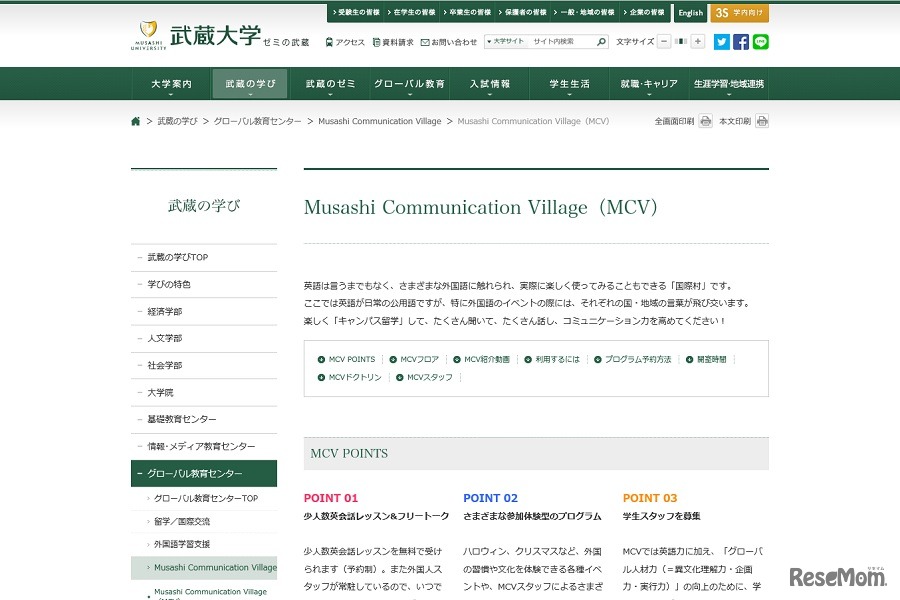Click inside the サイト内検索 search field

(555, 42)
